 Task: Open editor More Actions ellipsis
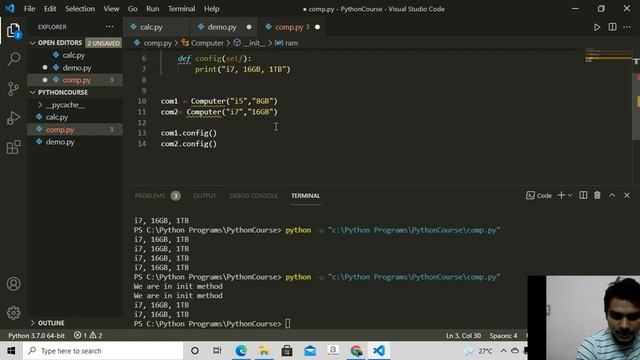coord(627,27)
